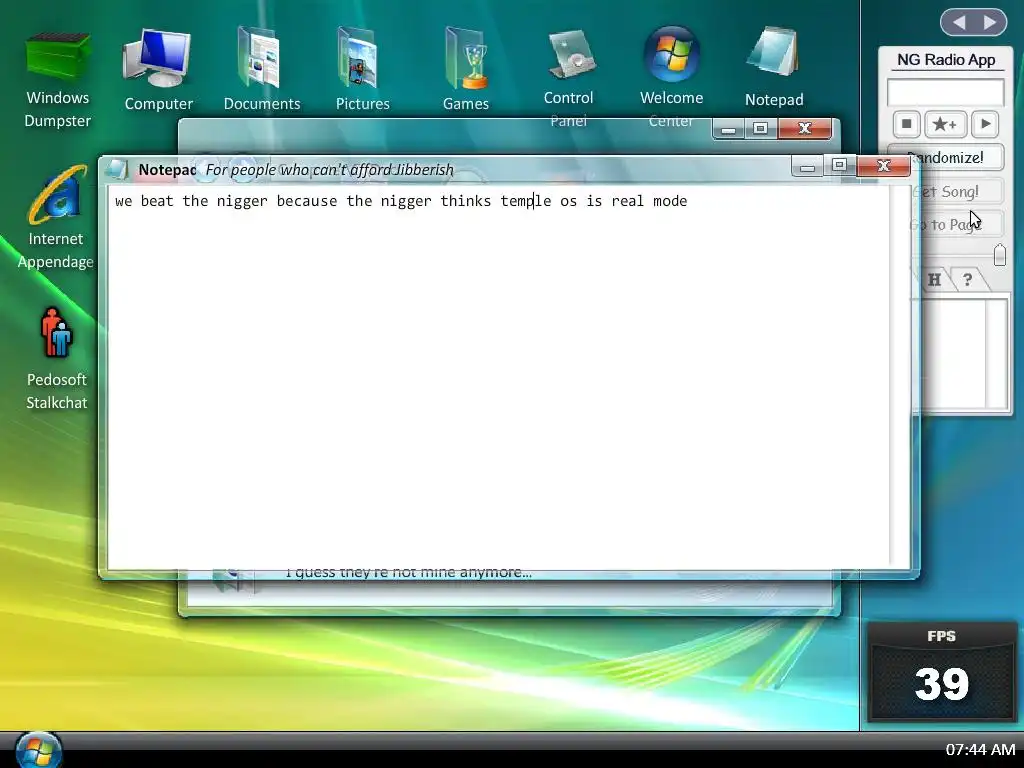Click the Get Song! button

[x=957, y=191]
